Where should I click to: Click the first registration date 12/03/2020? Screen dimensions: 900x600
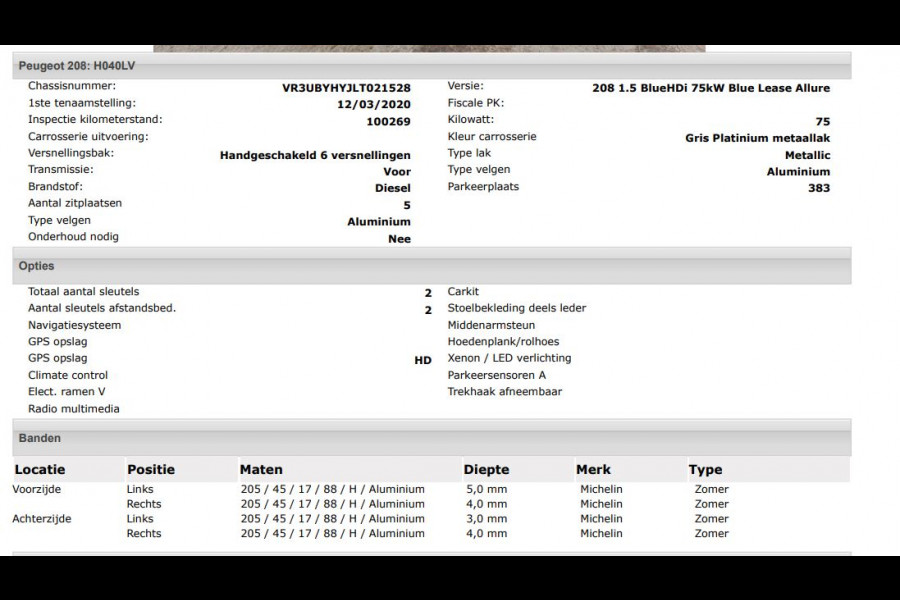coord(373,104)
